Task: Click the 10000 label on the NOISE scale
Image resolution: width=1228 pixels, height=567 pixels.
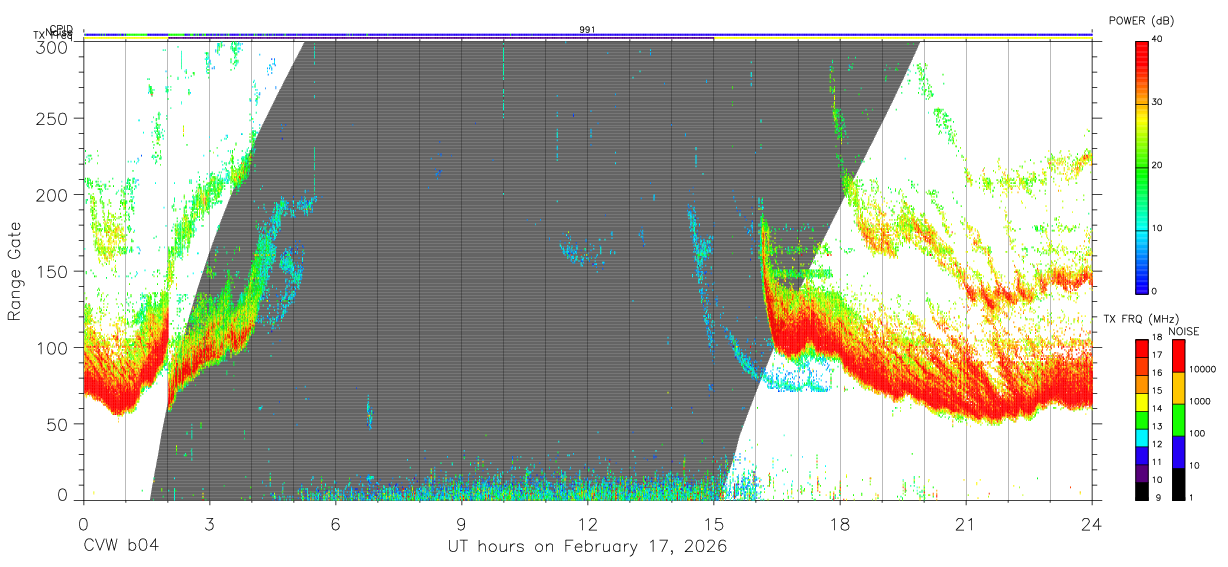Action: click(1202, 369)
